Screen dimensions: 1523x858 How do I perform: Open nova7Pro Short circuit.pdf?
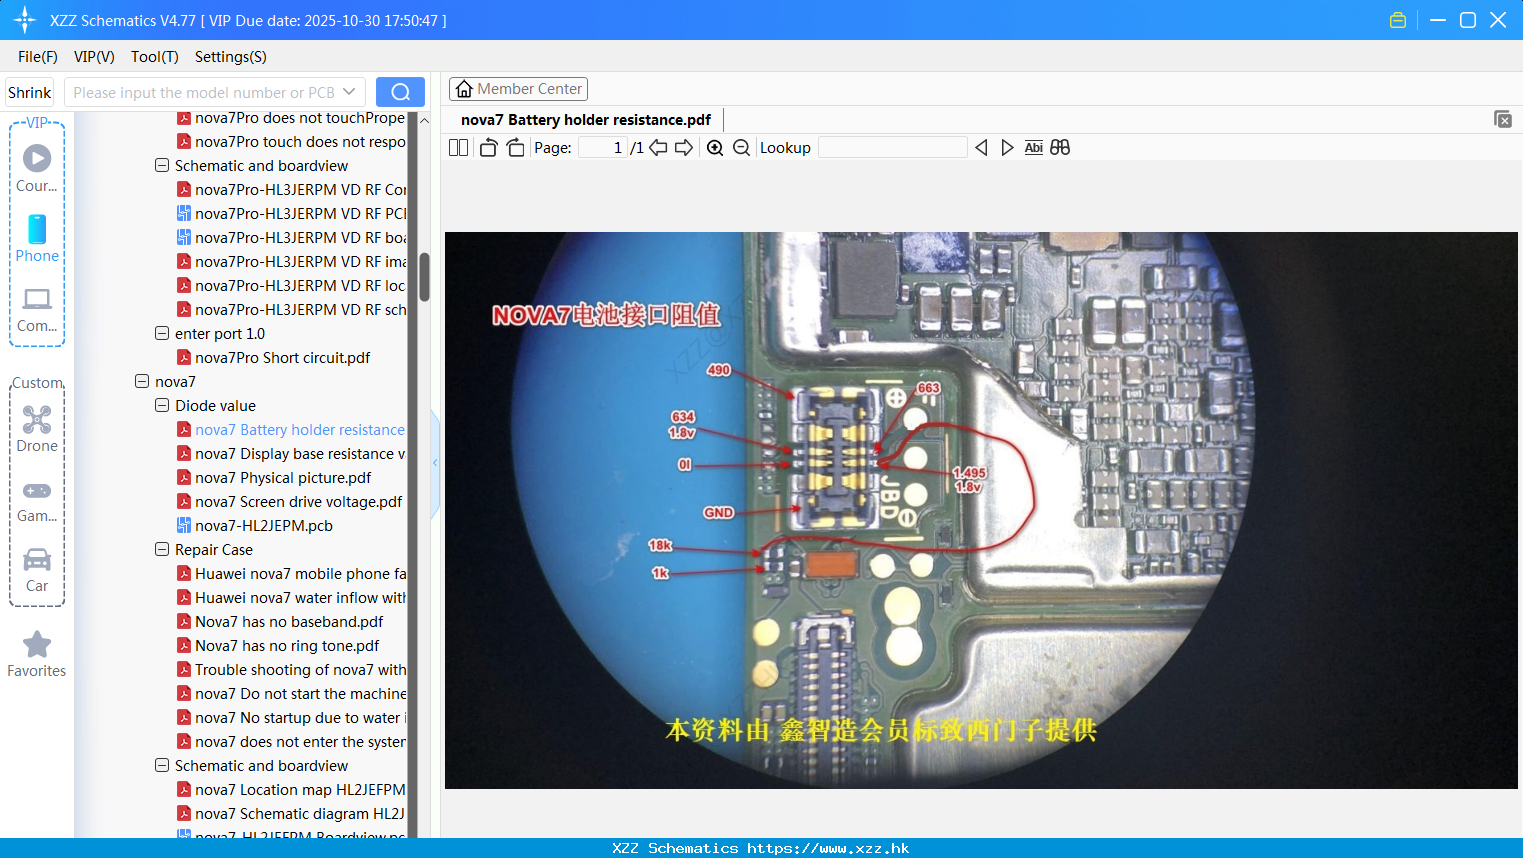coord(282,357)
